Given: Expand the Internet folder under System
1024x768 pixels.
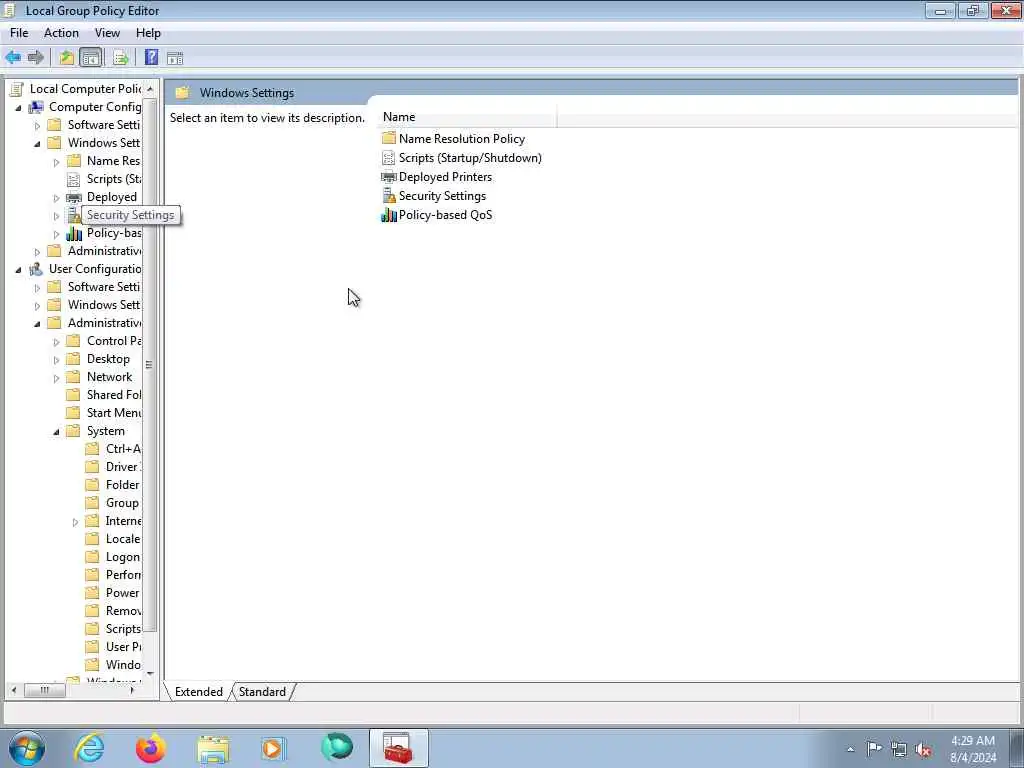Looking at the screenshot, I should [x=75, y=522].
